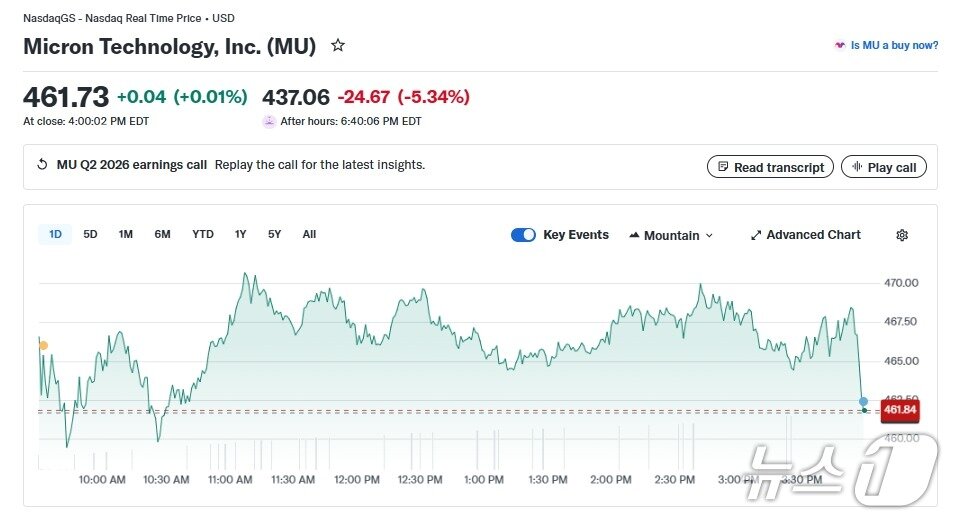The height and width of the screenshot is (521, 953).
Task: Click the orange key event marker on chart
Action: point(43,345)
